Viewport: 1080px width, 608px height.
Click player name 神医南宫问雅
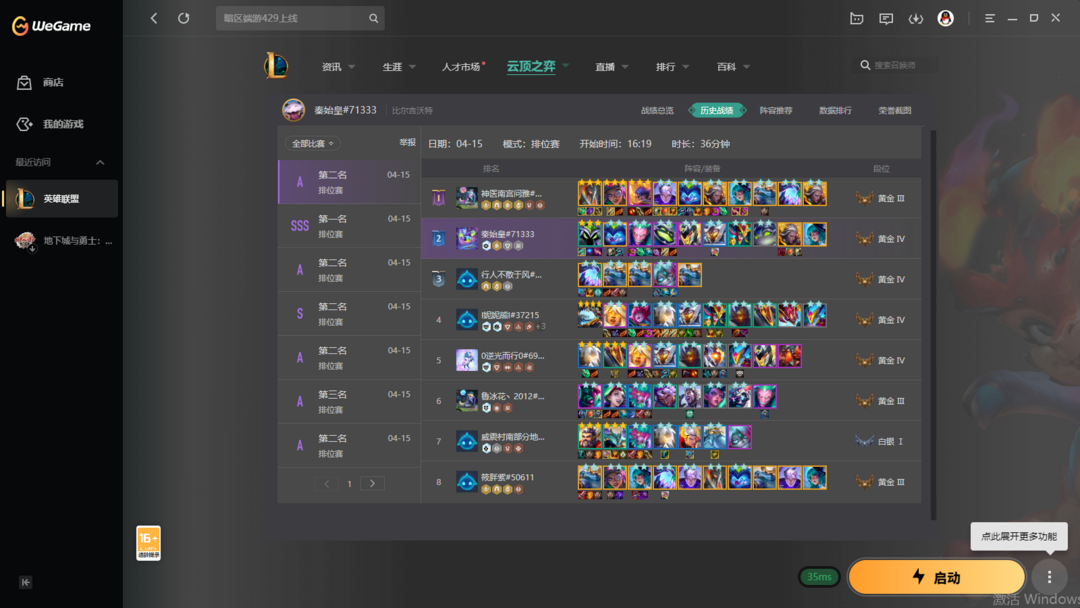511,193
